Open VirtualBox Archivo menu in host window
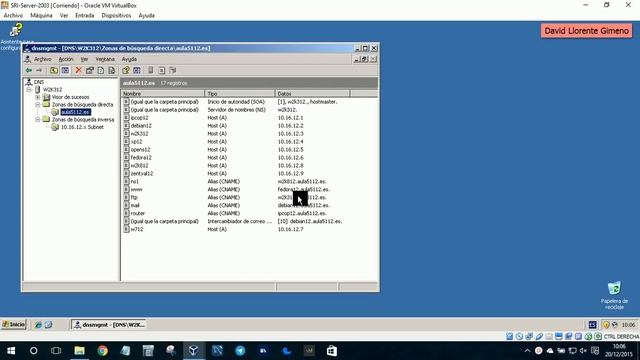The width and height of the screenshot is (640, 360). (x=13, y=16)
